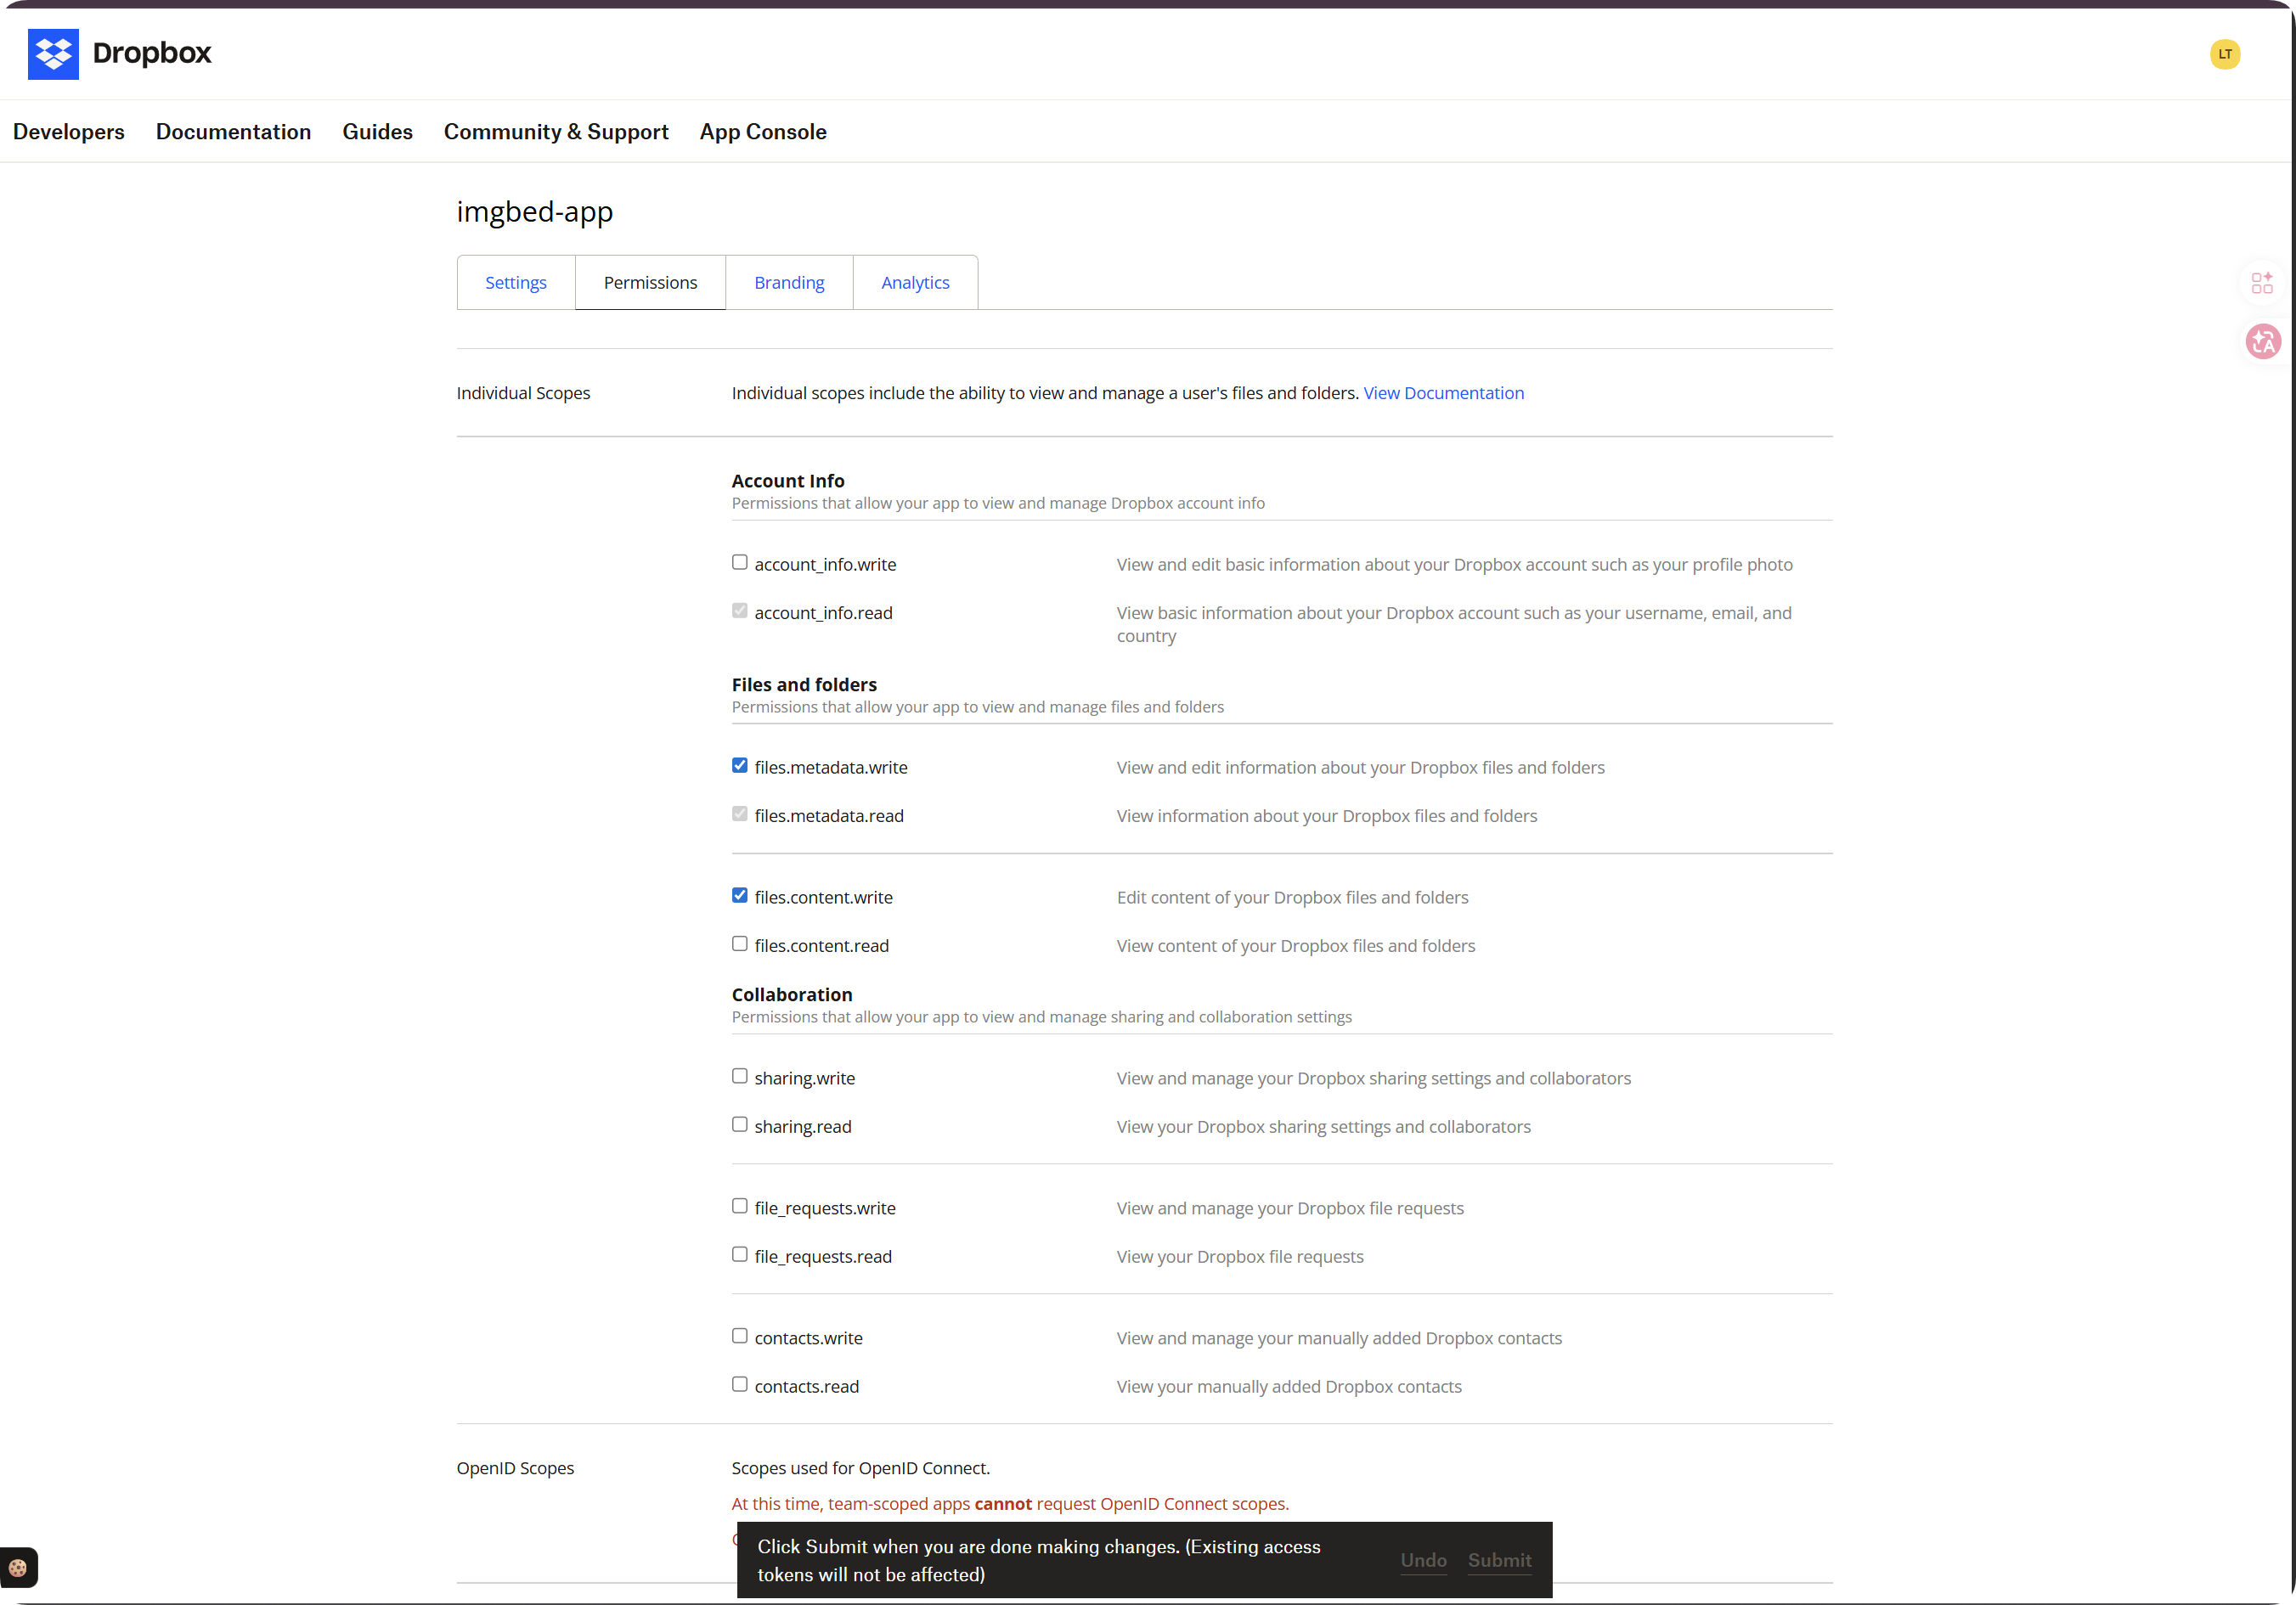The image size is (2296, 1605).
Task: Open the LT user avatar menu
Action: click(2224, 54)
